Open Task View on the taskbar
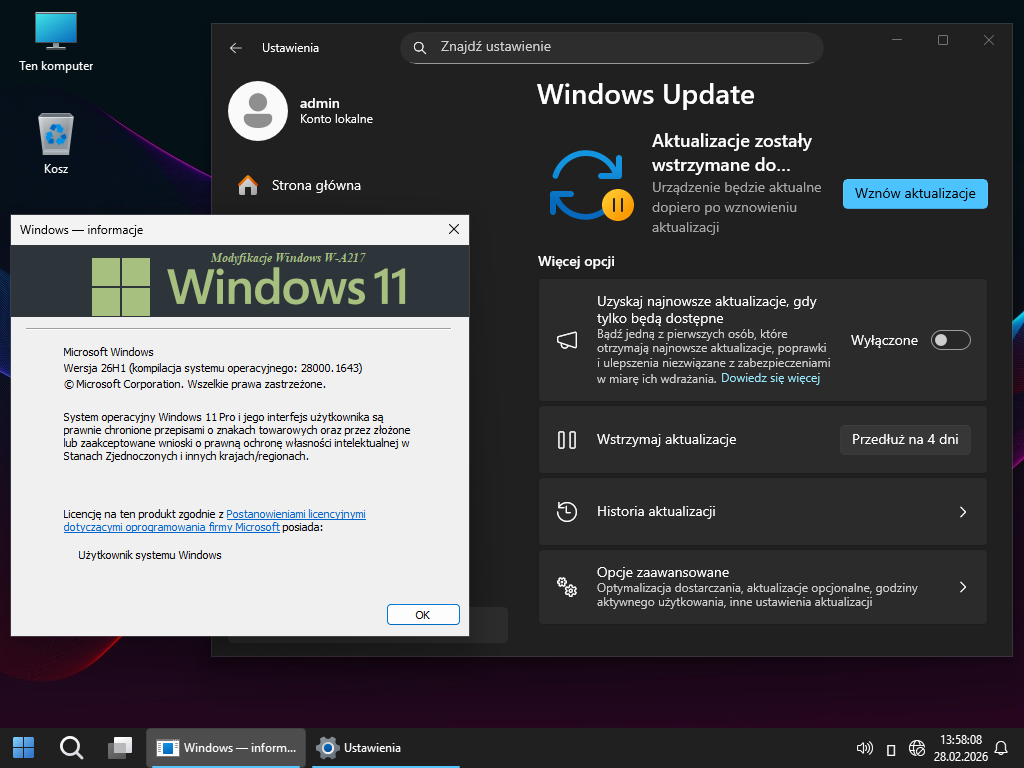This screenshot has height=768, width=1024. 120,747
